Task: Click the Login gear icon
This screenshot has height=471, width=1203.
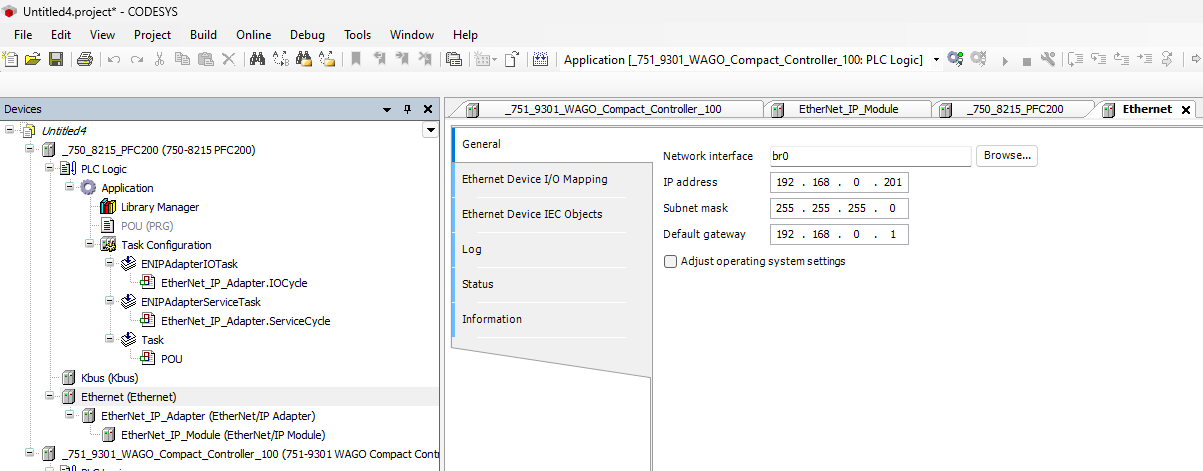Action: [x=955, y=59]
